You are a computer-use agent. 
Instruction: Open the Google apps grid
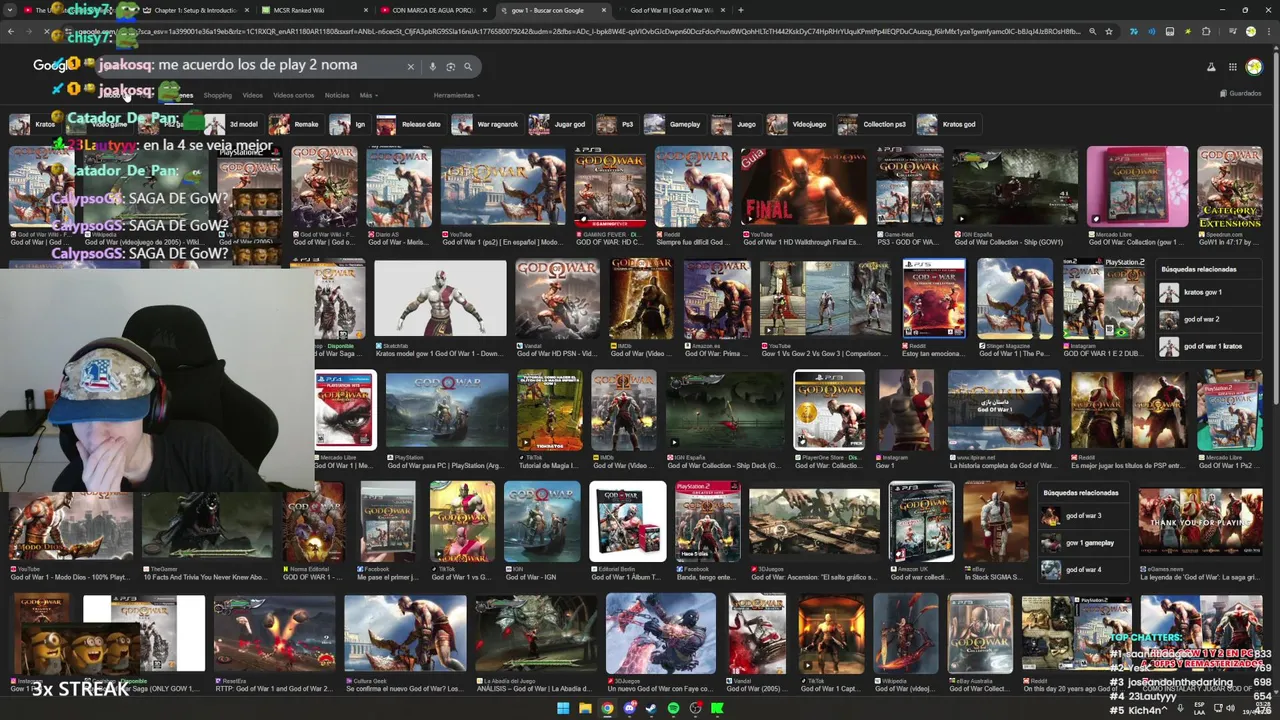1233,67
